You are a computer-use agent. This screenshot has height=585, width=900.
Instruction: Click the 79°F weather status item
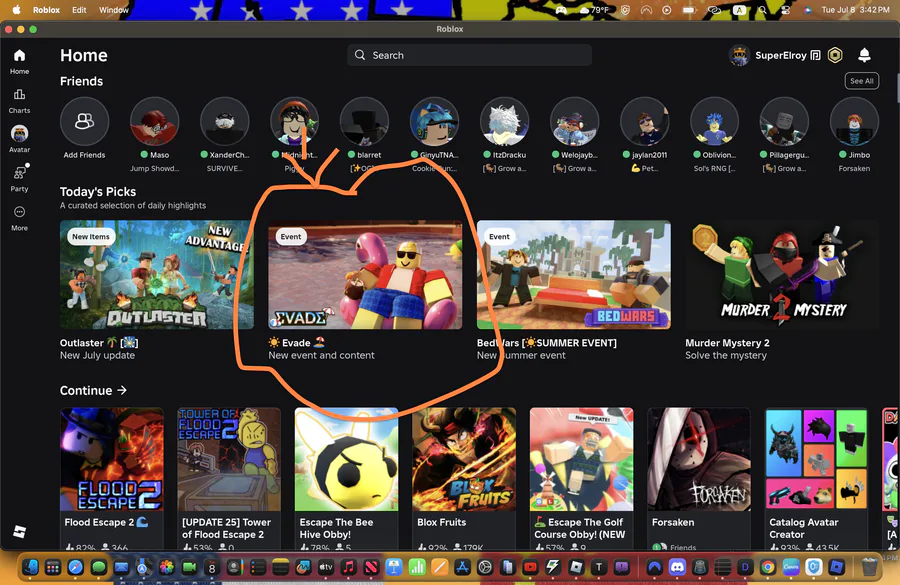coord(595,10)
